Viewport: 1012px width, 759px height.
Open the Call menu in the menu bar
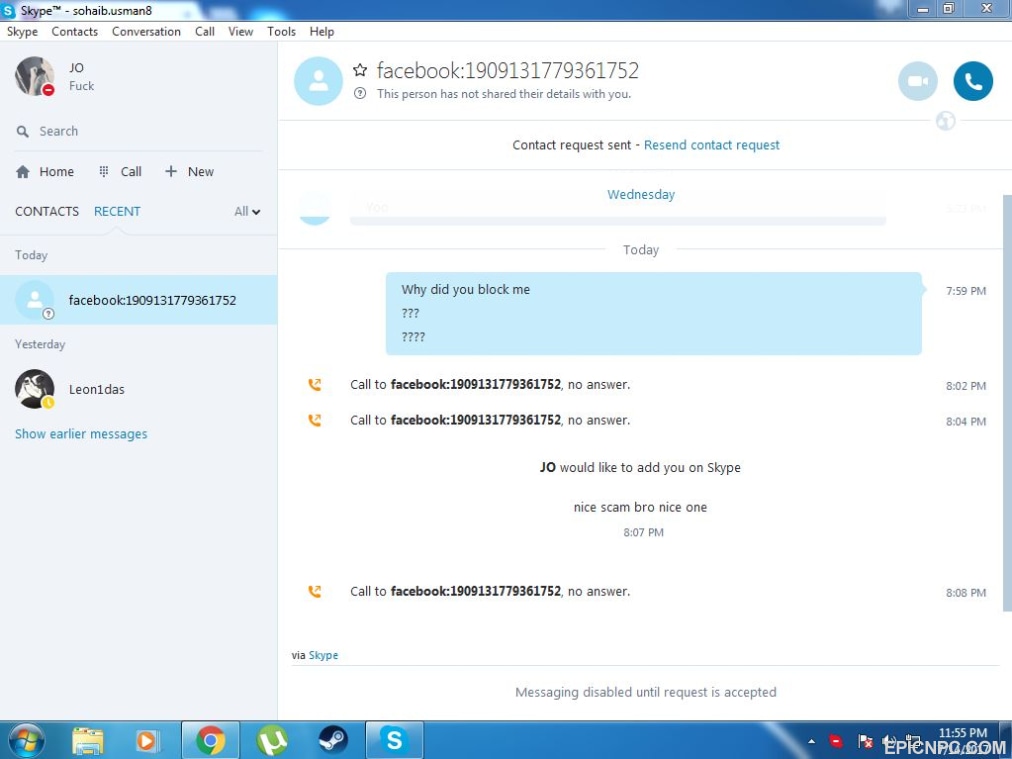pos(205,32)
